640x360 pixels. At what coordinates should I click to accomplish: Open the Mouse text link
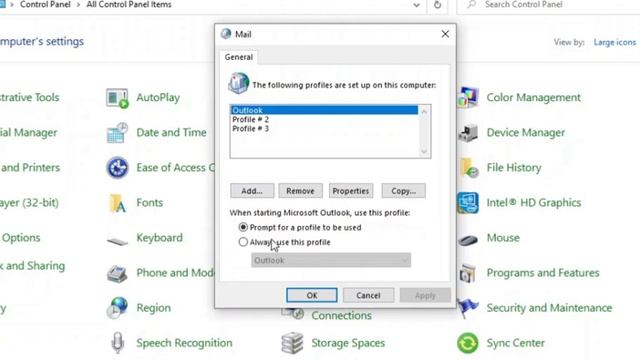click(x=503, y=238)
